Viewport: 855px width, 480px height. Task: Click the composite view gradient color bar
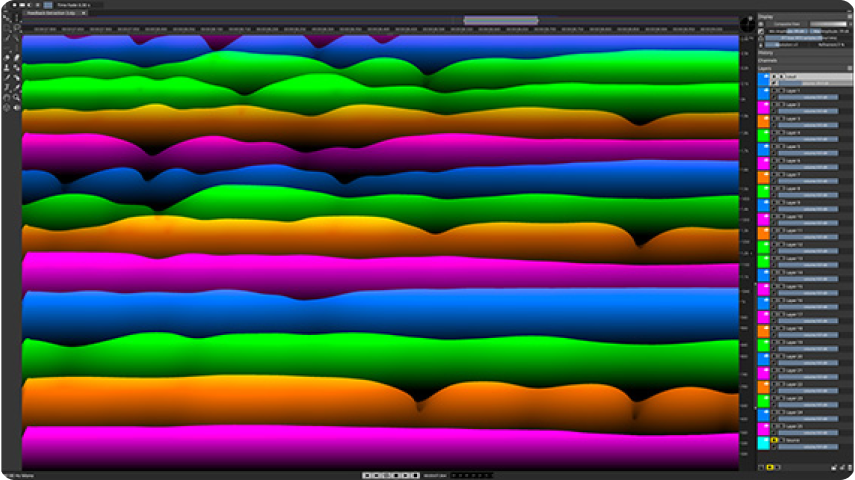(828, 24)
